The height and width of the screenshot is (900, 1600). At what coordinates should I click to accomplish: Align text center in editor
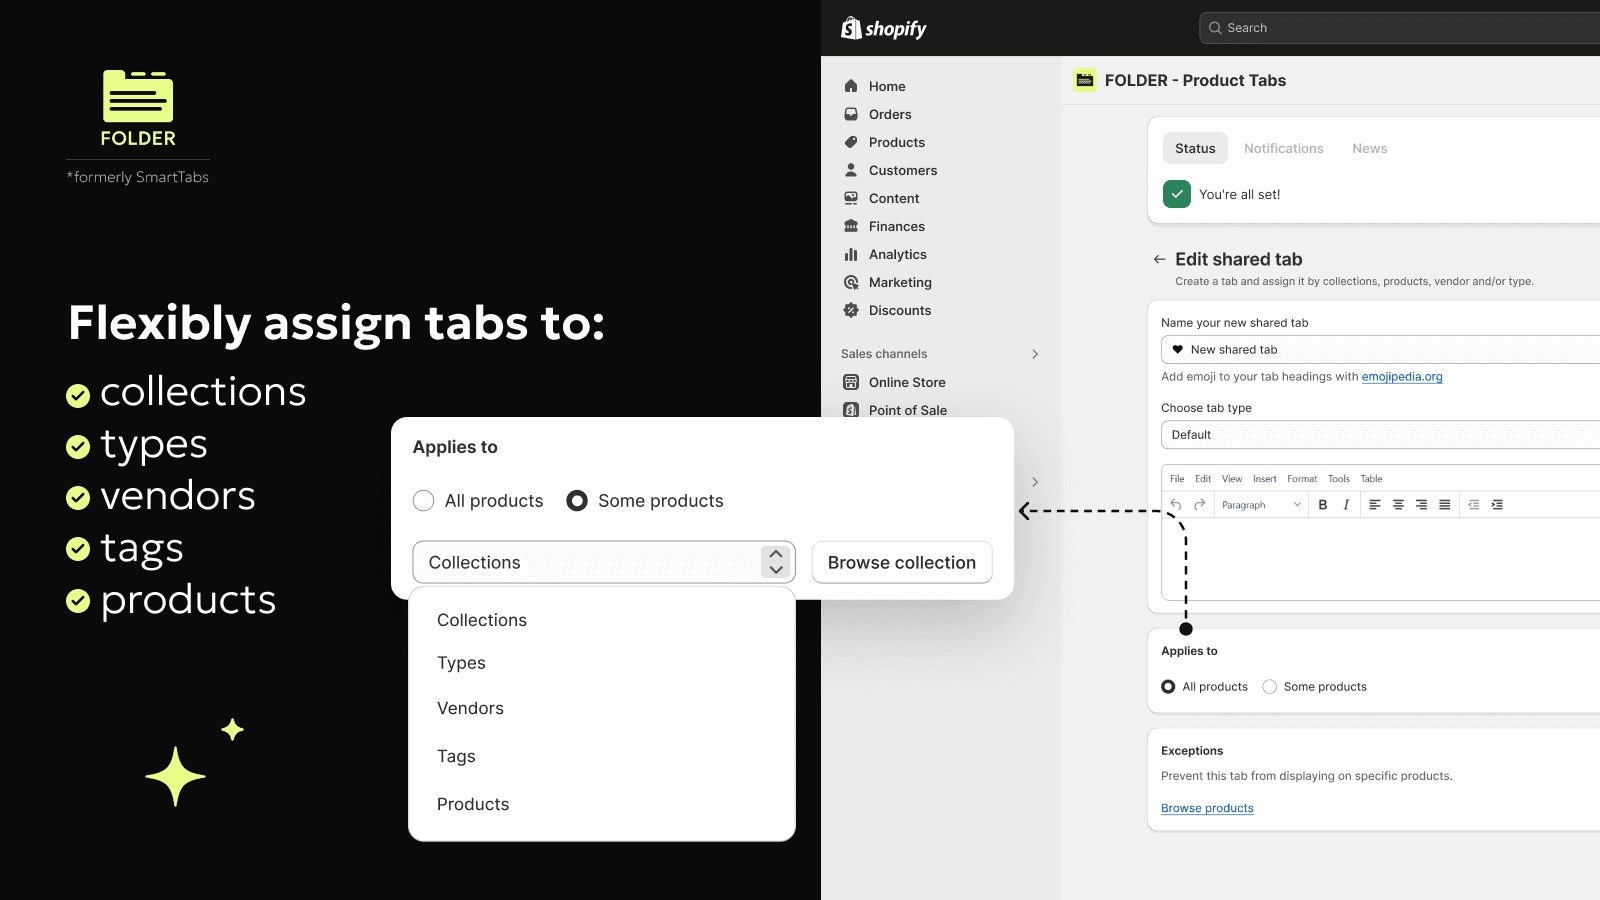[x=1398, y=505]
